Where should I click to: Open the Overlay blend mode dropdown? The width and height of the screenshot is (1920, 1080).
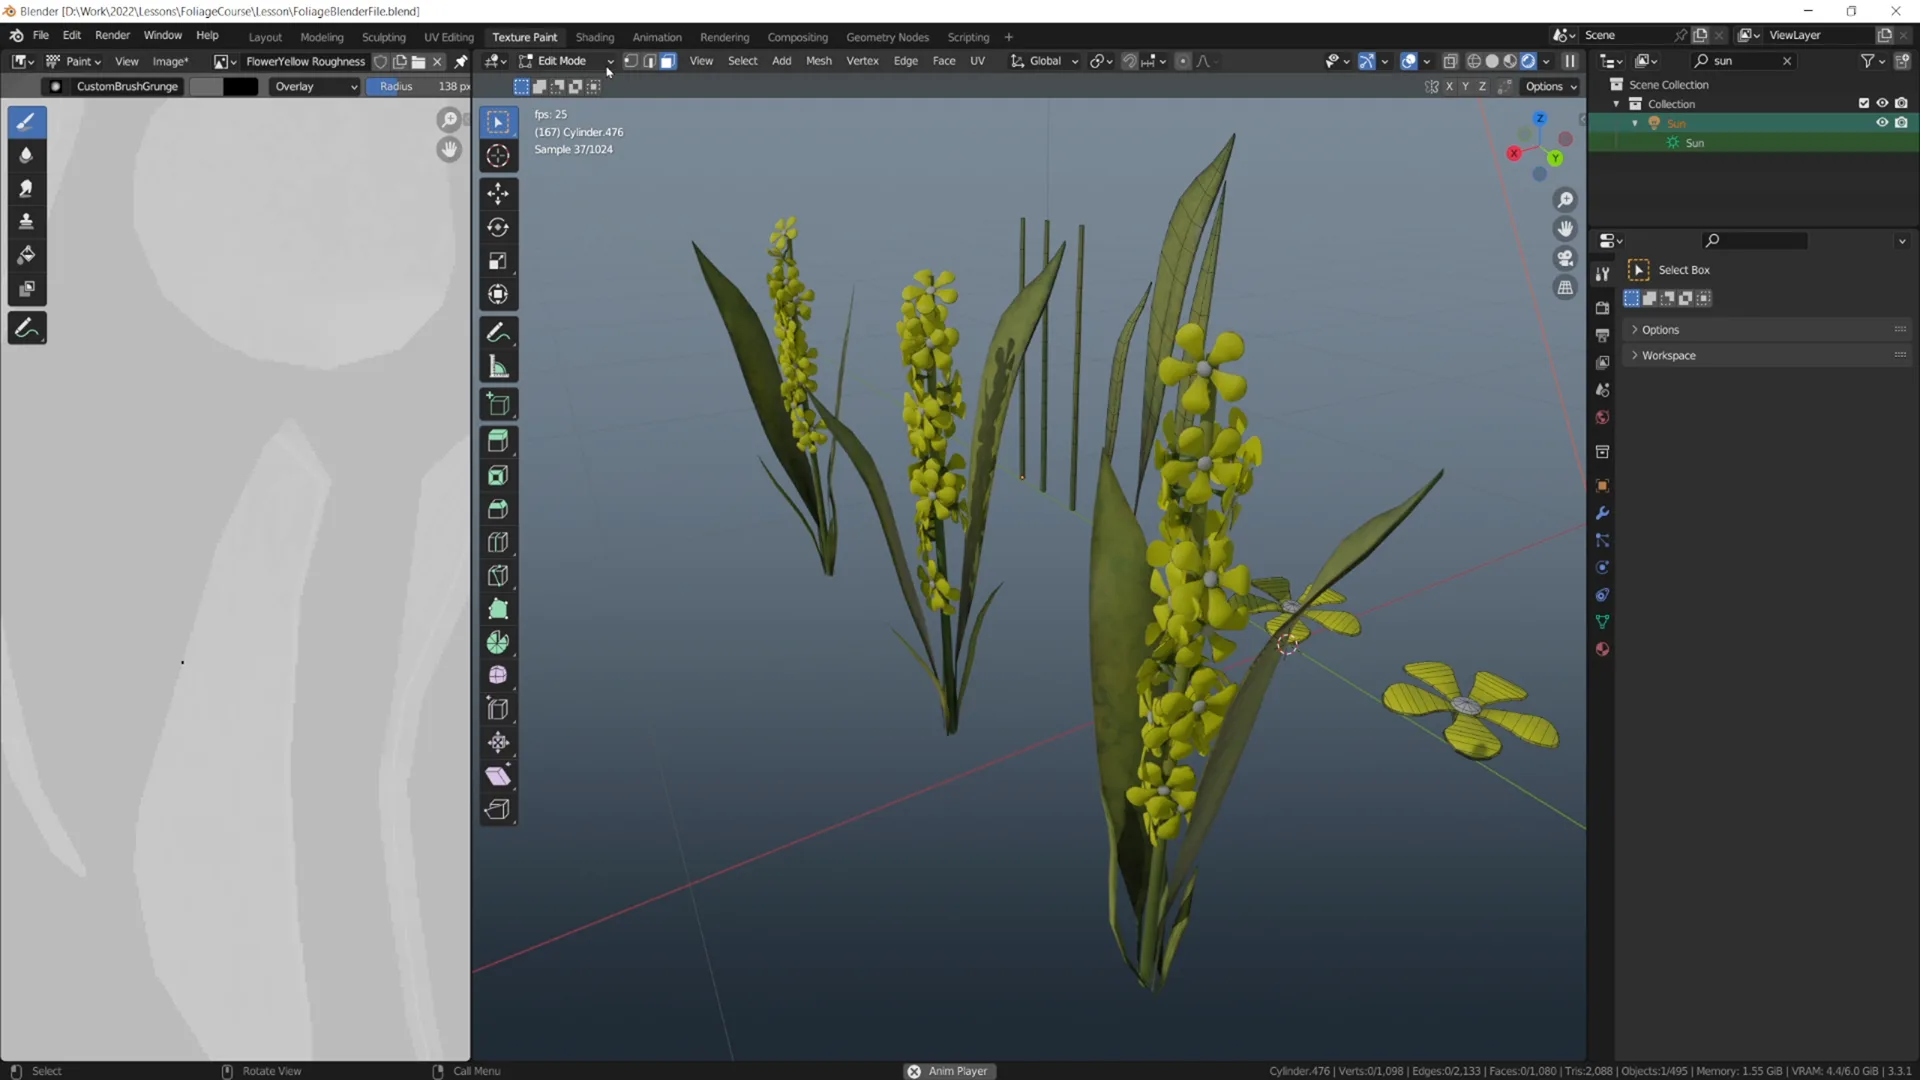tap(315, 86)
